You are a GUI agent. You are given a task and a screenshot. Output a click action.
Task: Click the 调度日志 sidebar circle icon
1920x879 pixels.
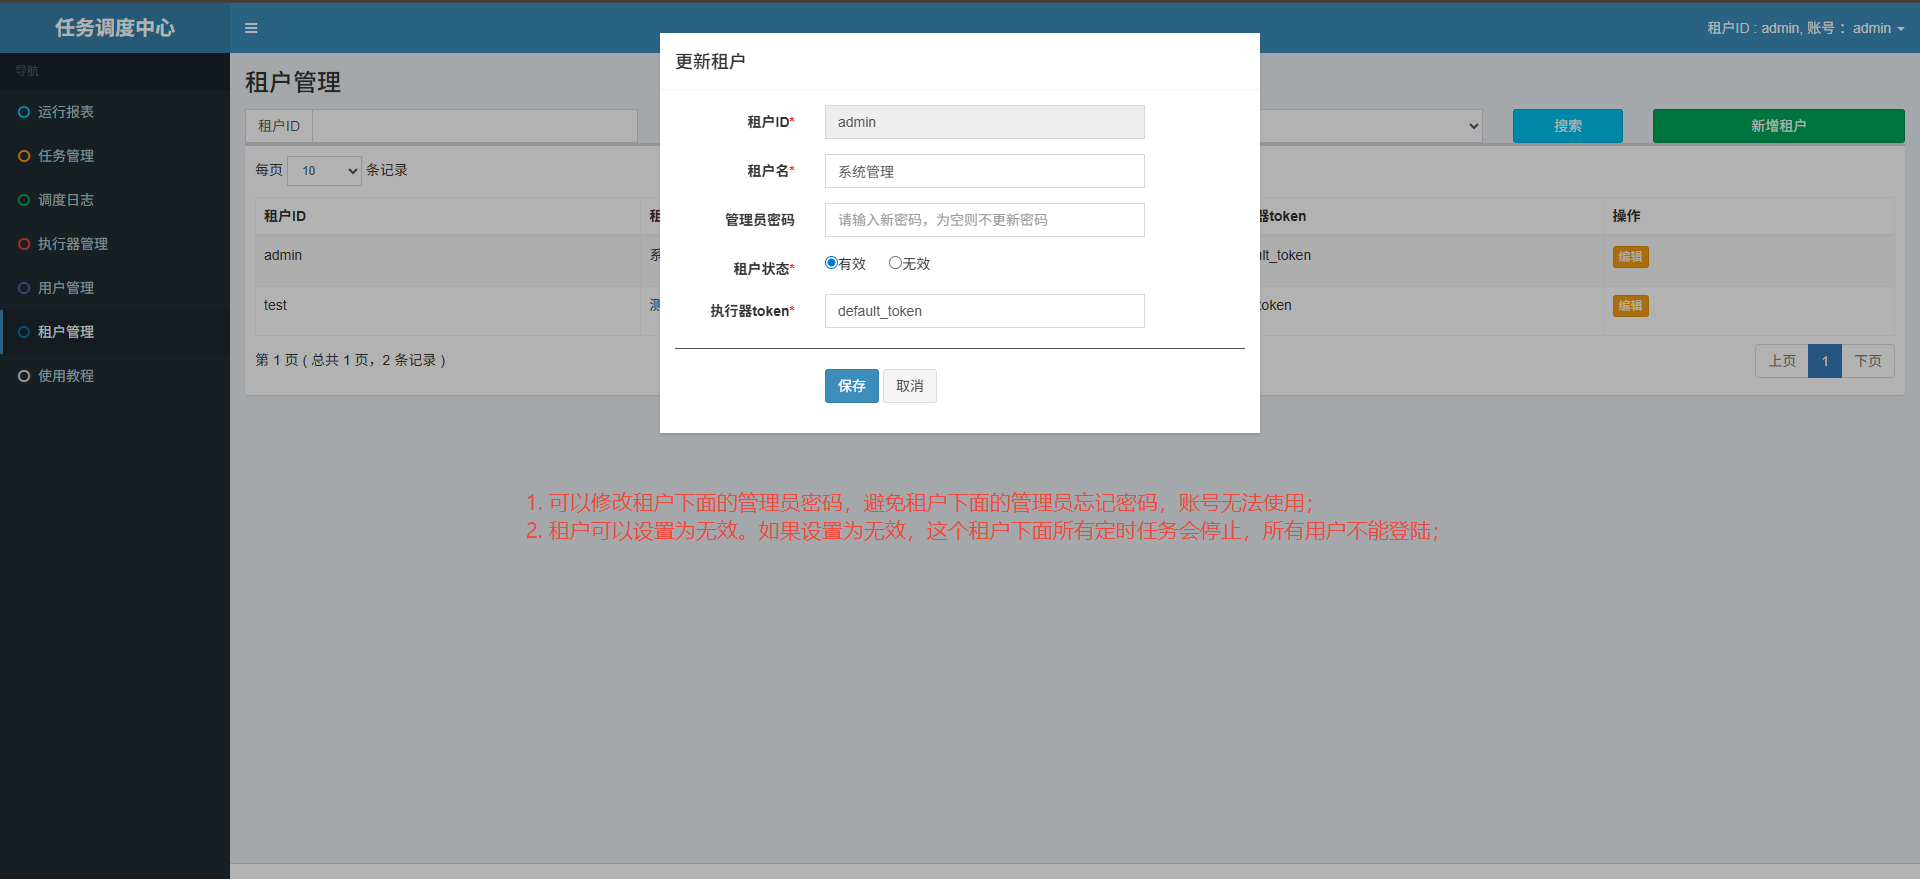[24, 200]
